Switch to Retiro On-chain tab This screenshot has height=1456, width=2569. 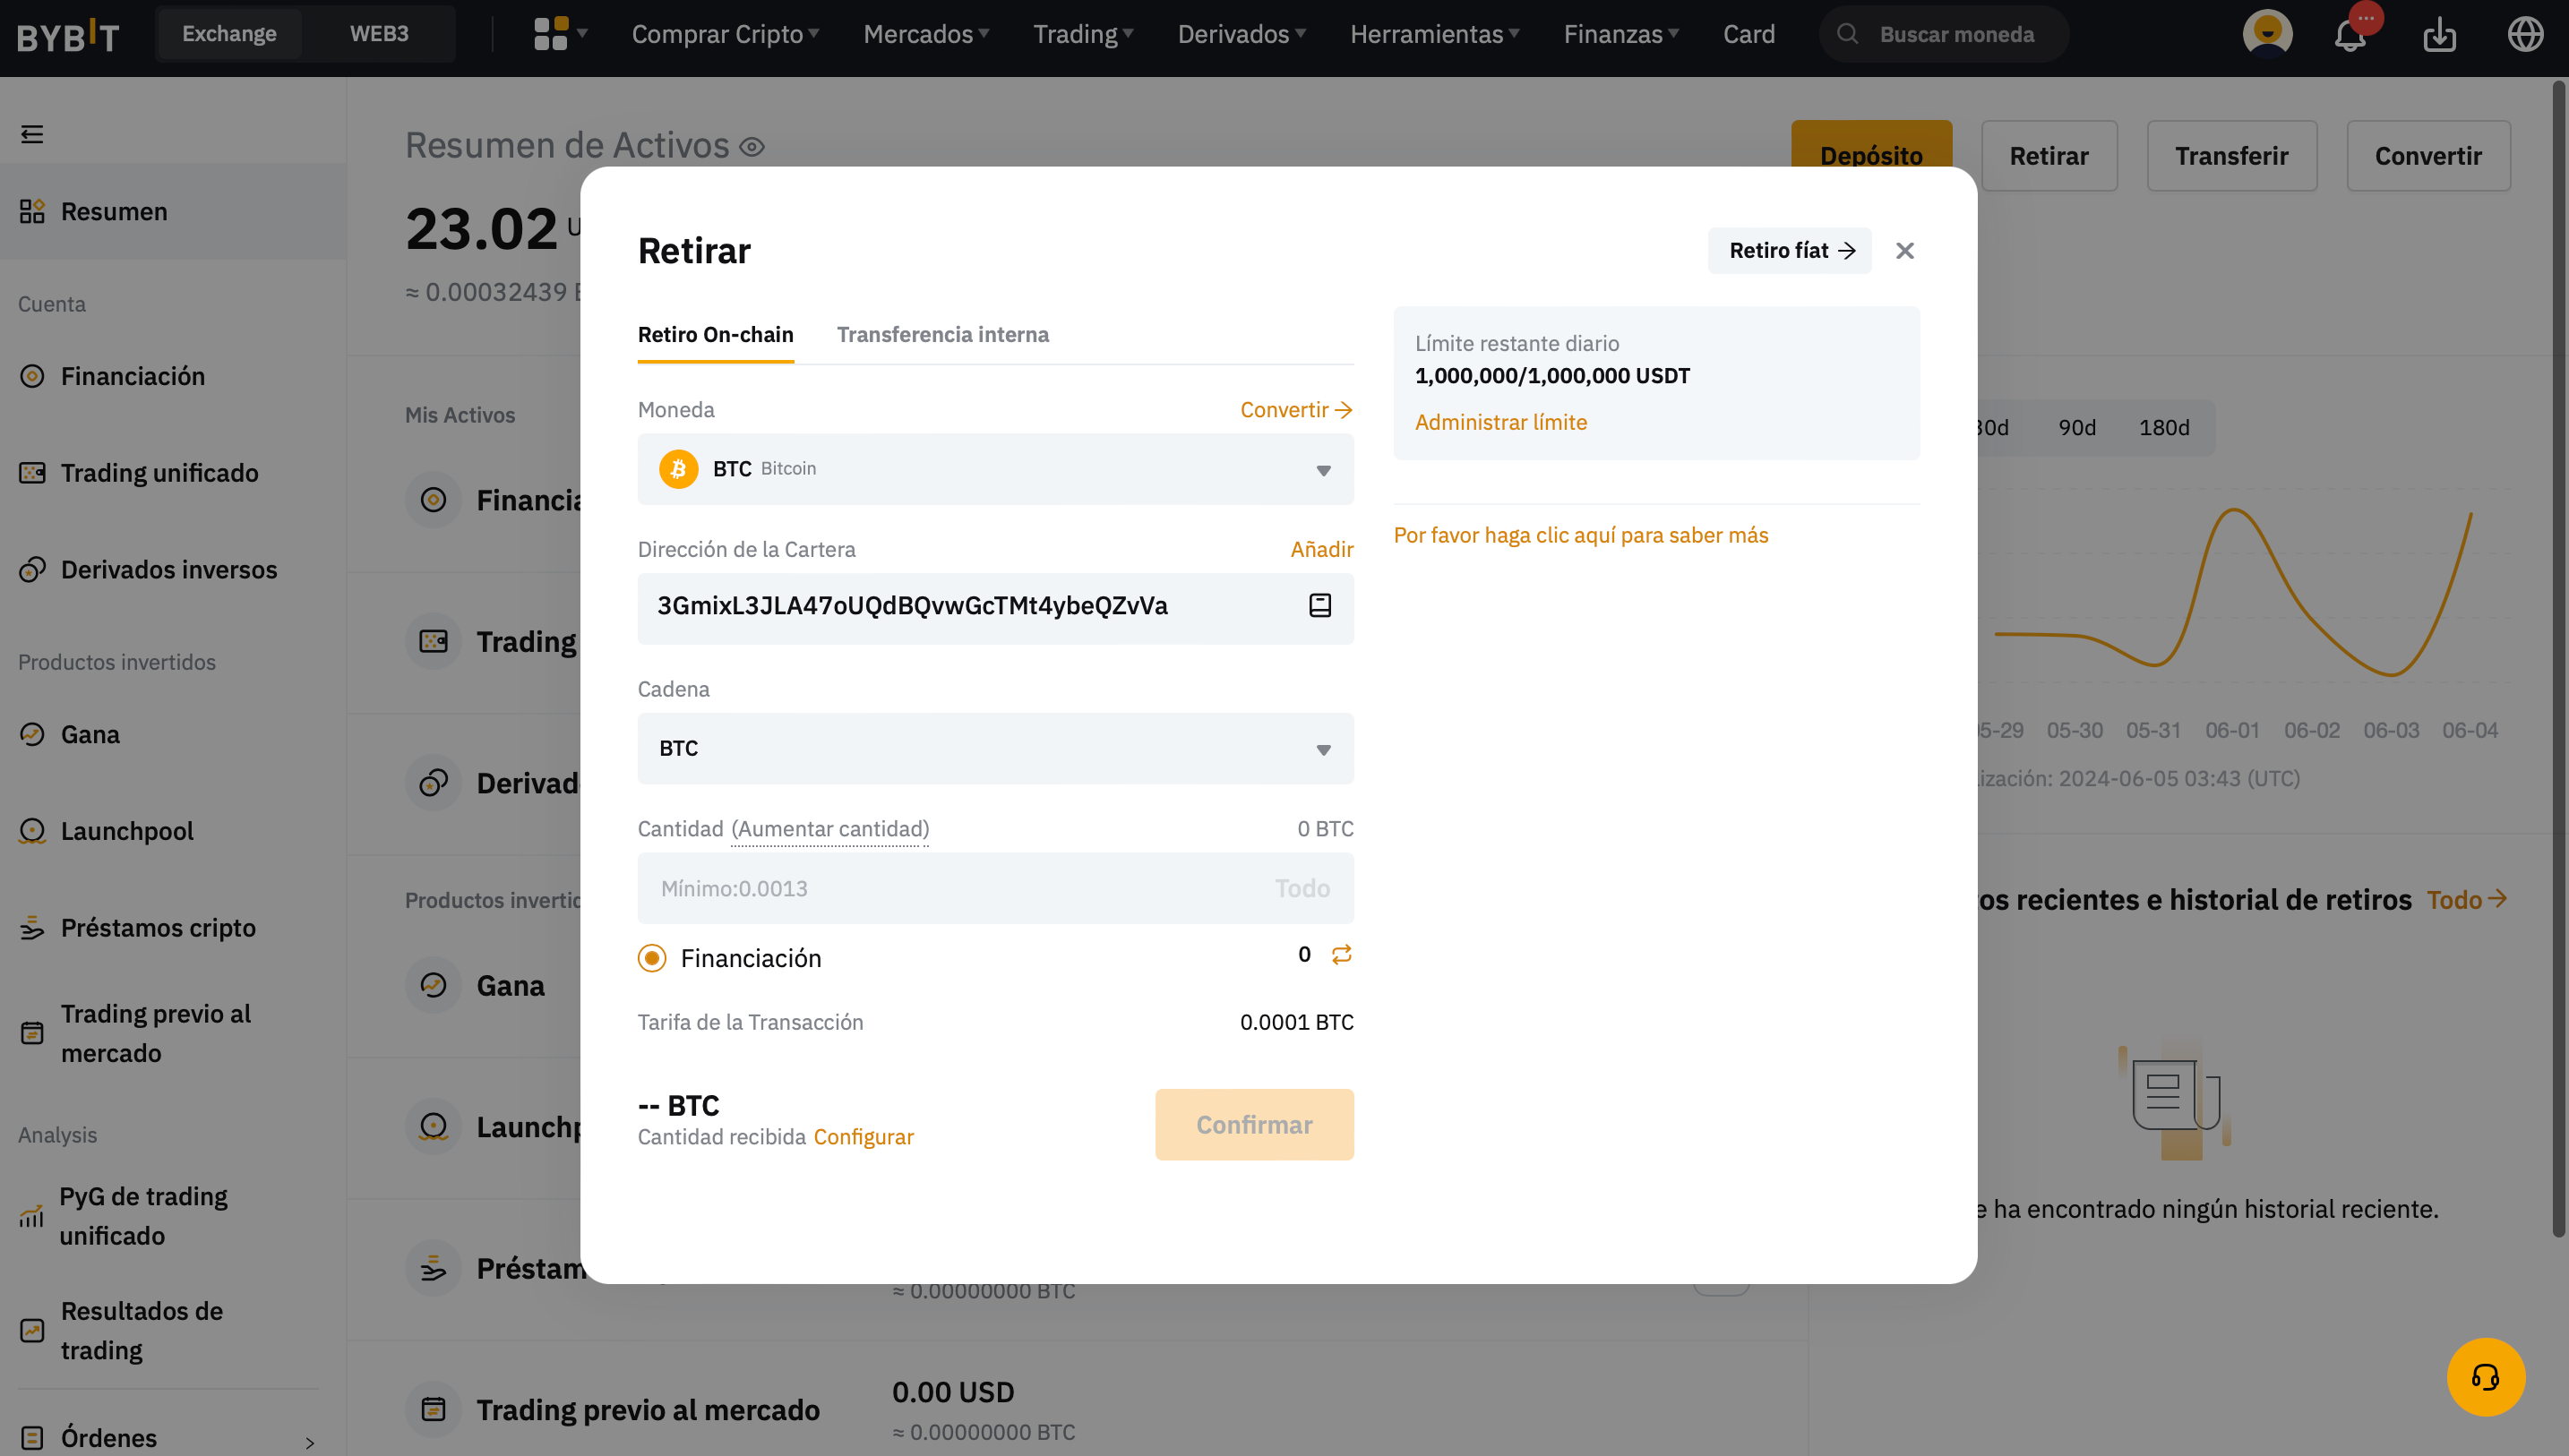pyautogui.click(x=715, y=335)
